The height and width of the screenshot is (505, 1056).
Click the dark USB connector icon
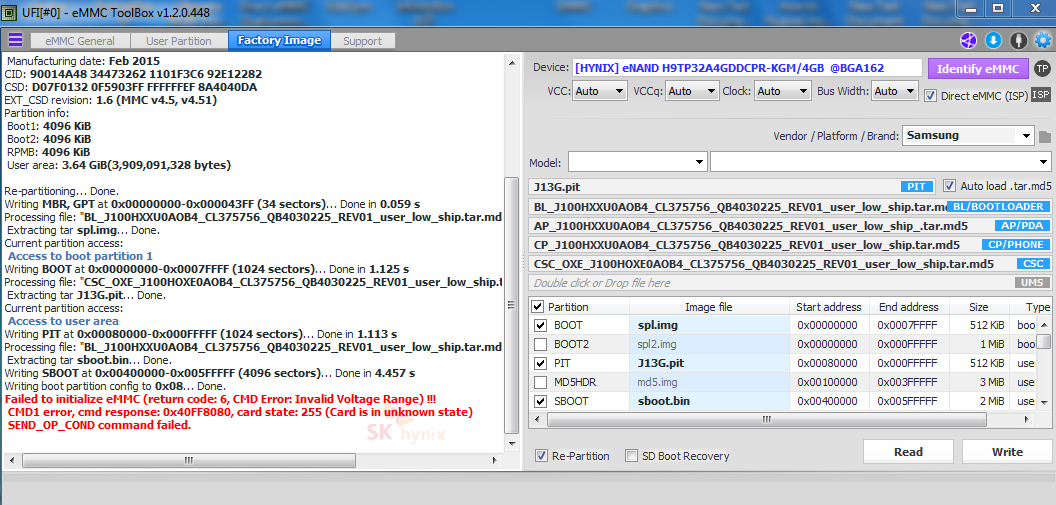pyautogui.click(x=1020, y=40)
